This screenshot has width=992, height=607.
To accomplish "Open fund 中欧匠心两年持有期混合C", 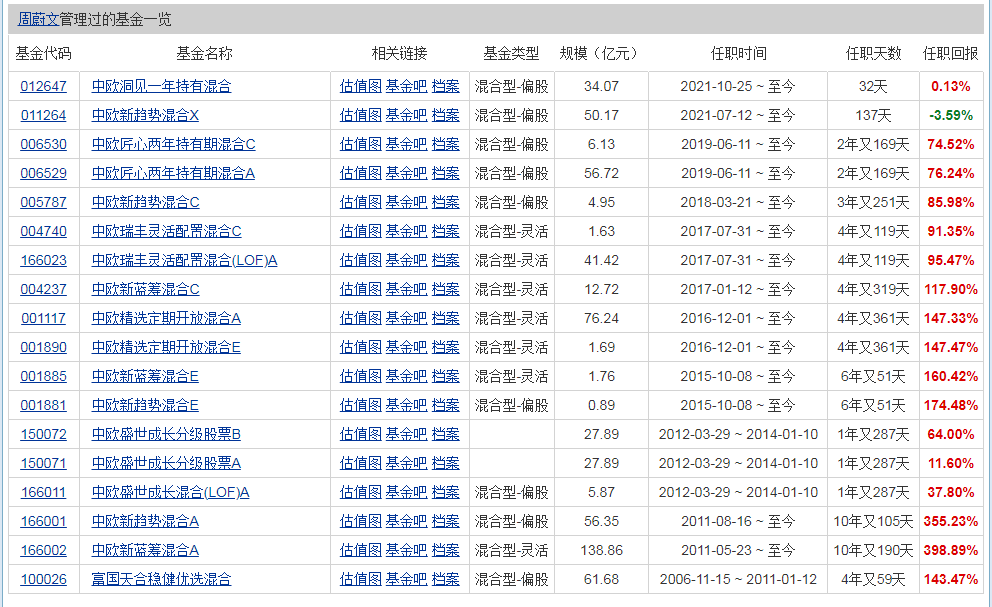I will 173,144.
